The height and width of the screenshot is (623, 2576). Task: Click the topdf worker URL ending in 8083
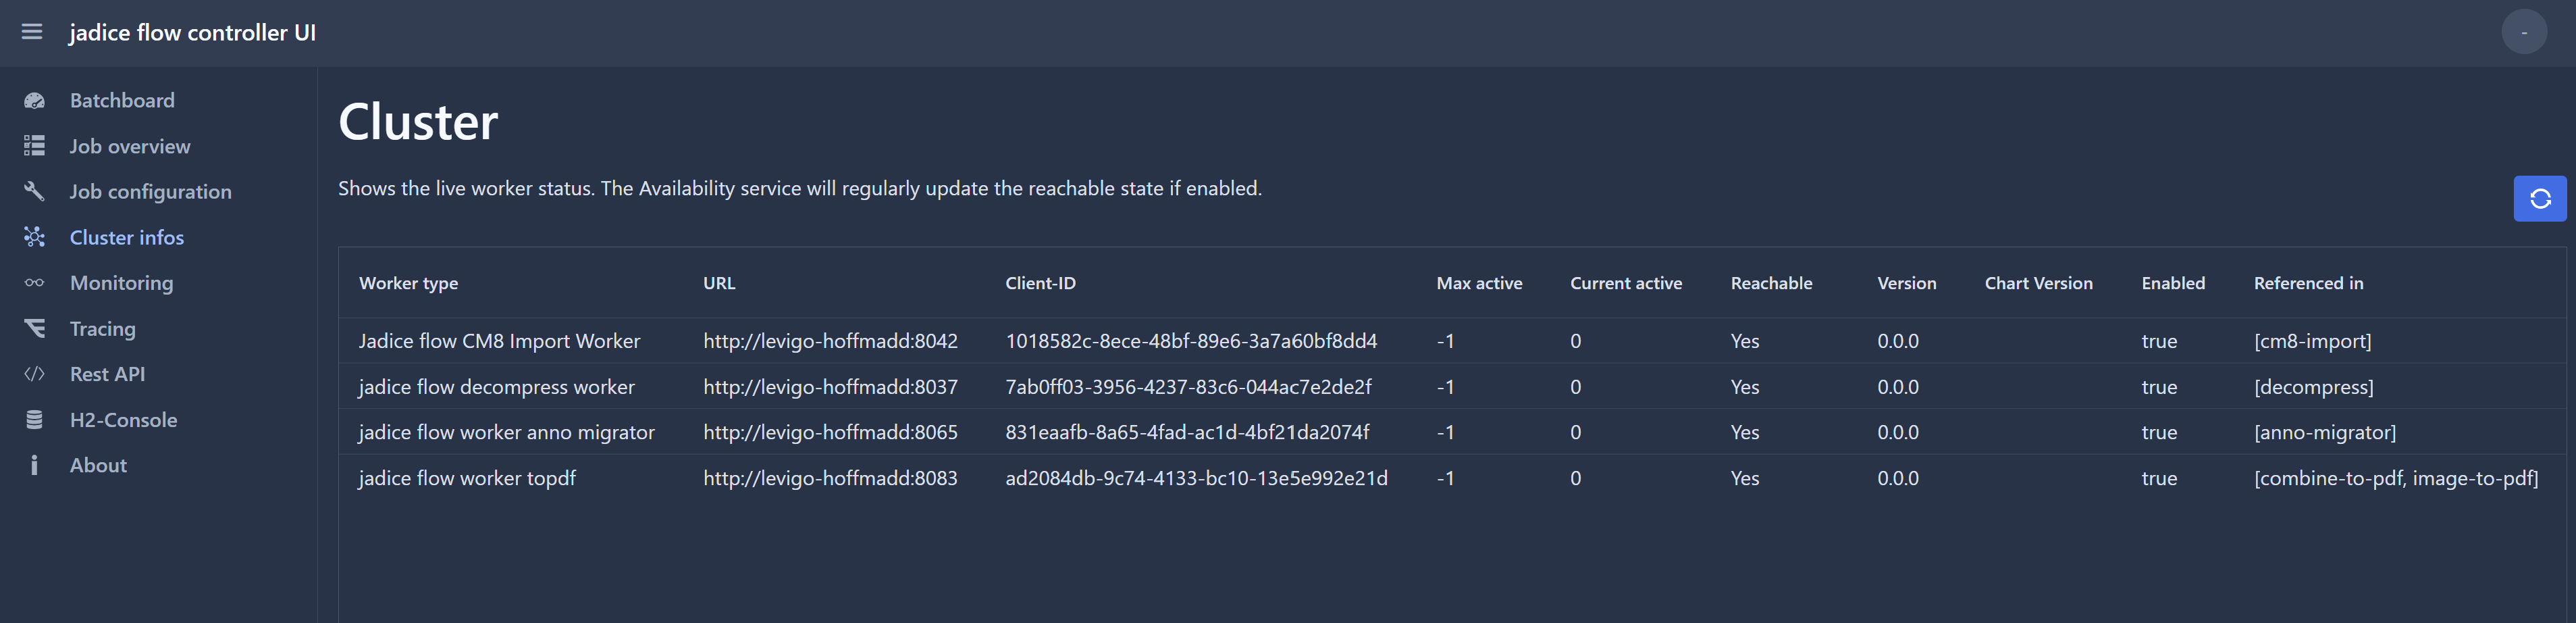click(x=829, y=478)
